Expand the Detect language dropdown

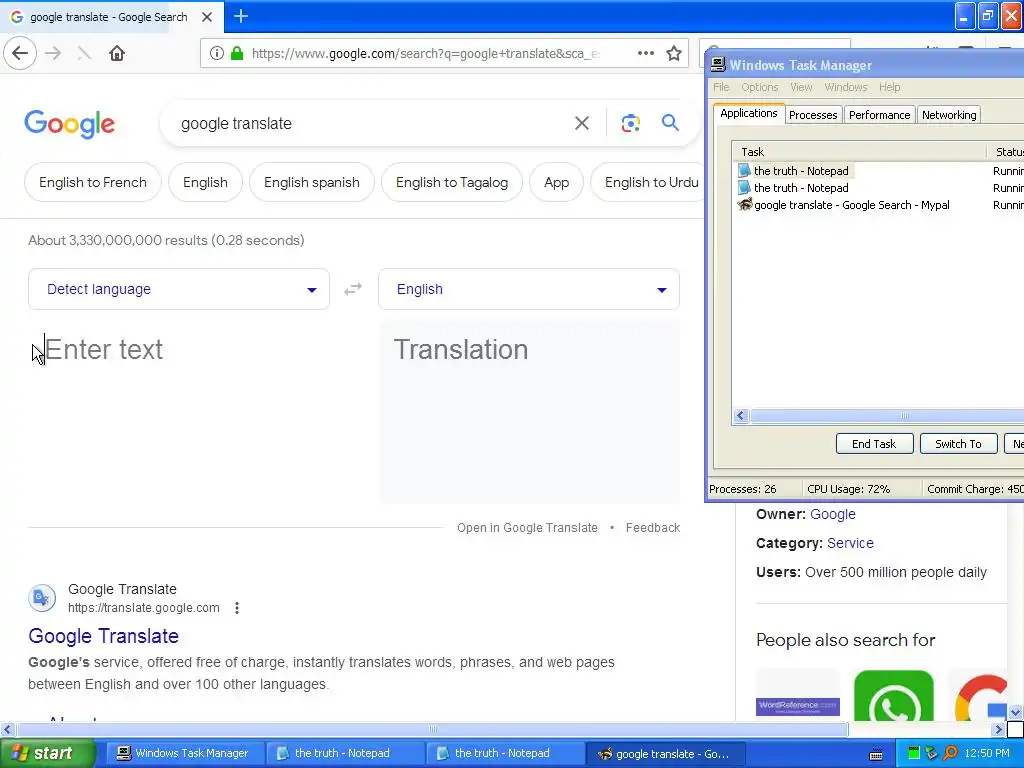[179, 289]
